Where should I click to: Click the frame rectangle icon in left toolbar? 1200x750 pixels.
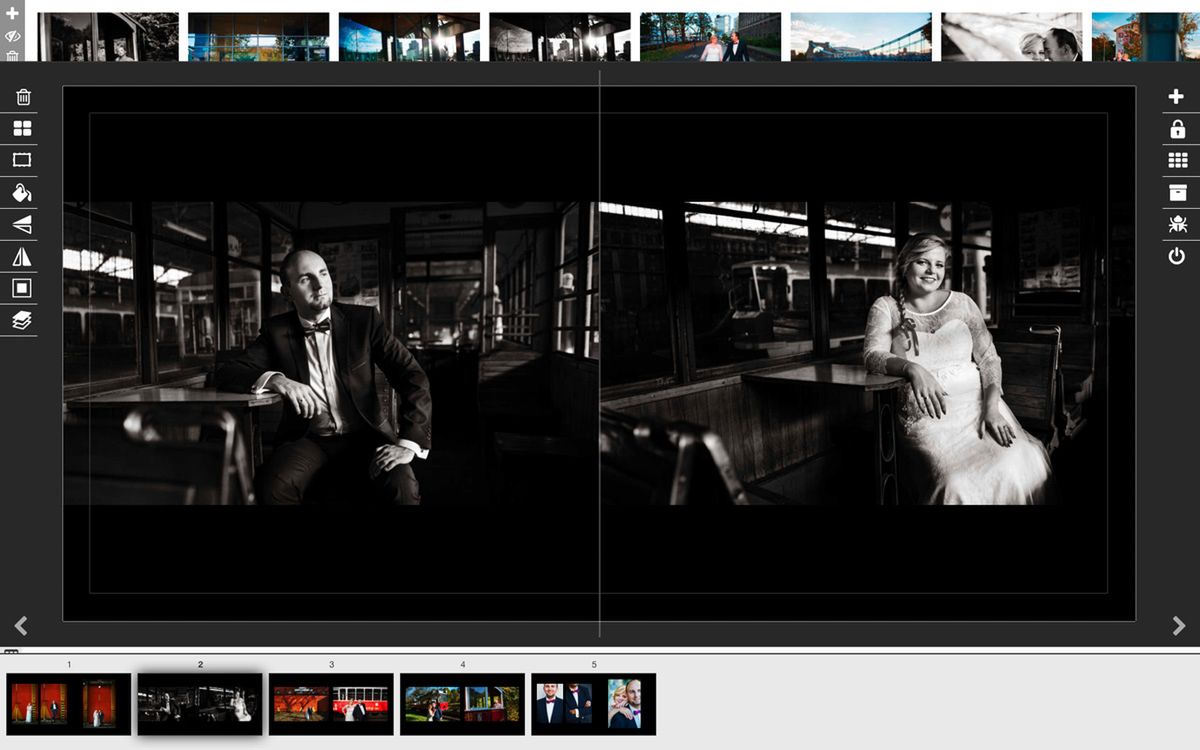click(22, 160)
